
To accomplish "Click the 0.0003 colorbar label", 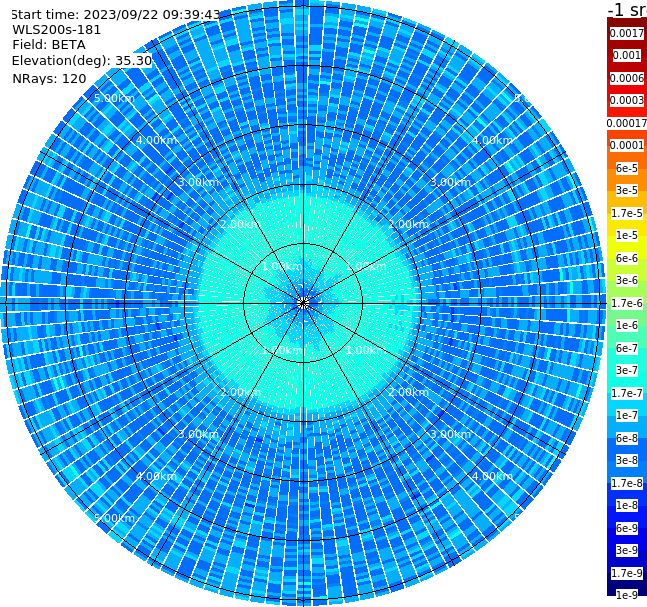I will pyautogui.click(x=627, y=100).
